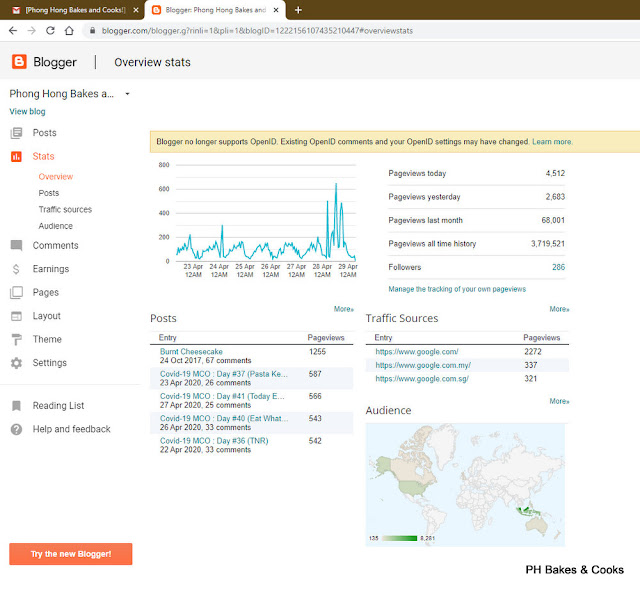640x589 pixels.
Task: Click the browser forward arrow
Action: coord(31,31)
